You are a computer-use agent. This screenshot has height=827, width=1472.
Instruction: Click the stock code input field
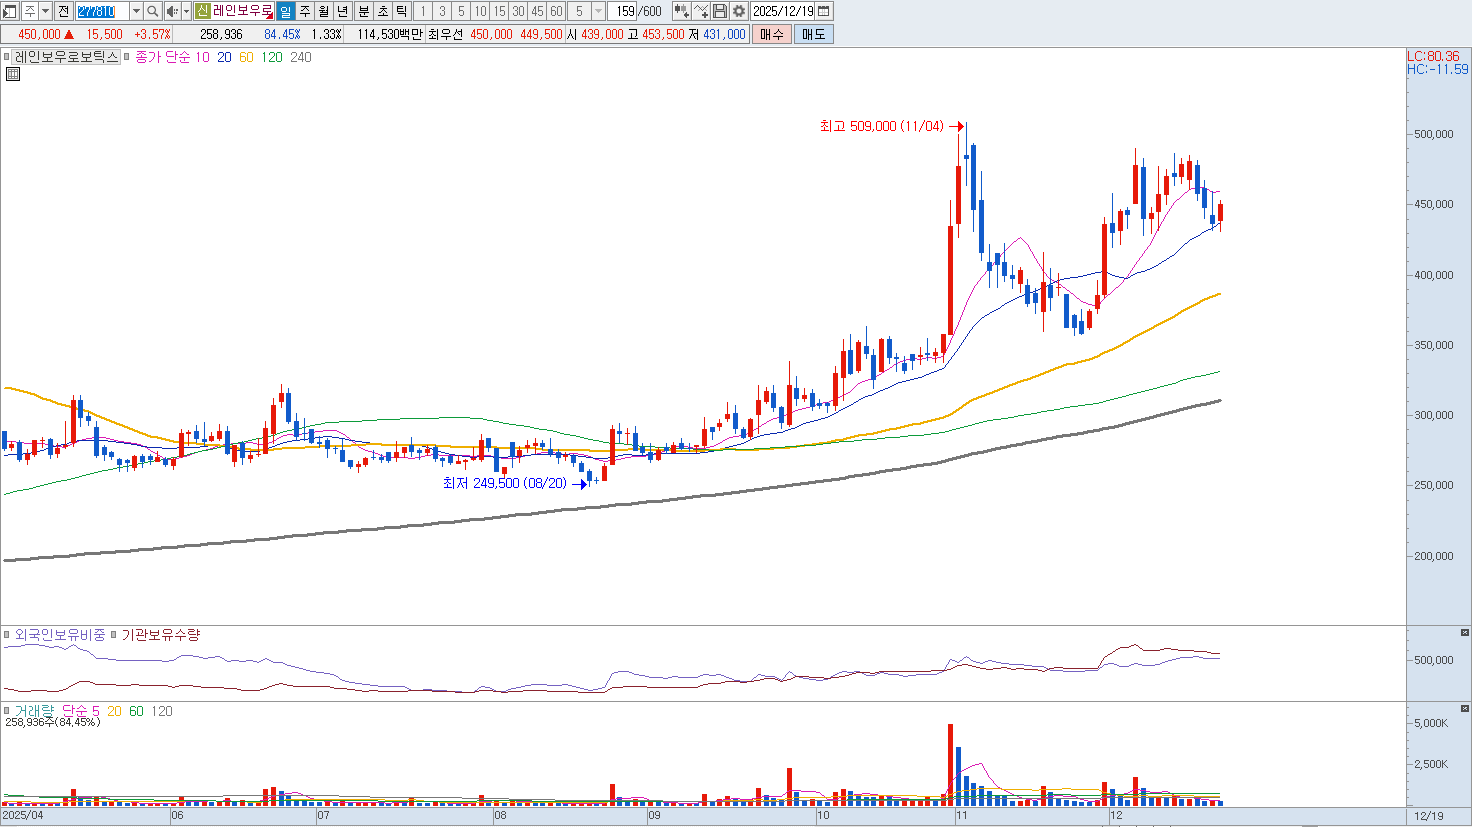pyautogui.click(x=102, y=11)
